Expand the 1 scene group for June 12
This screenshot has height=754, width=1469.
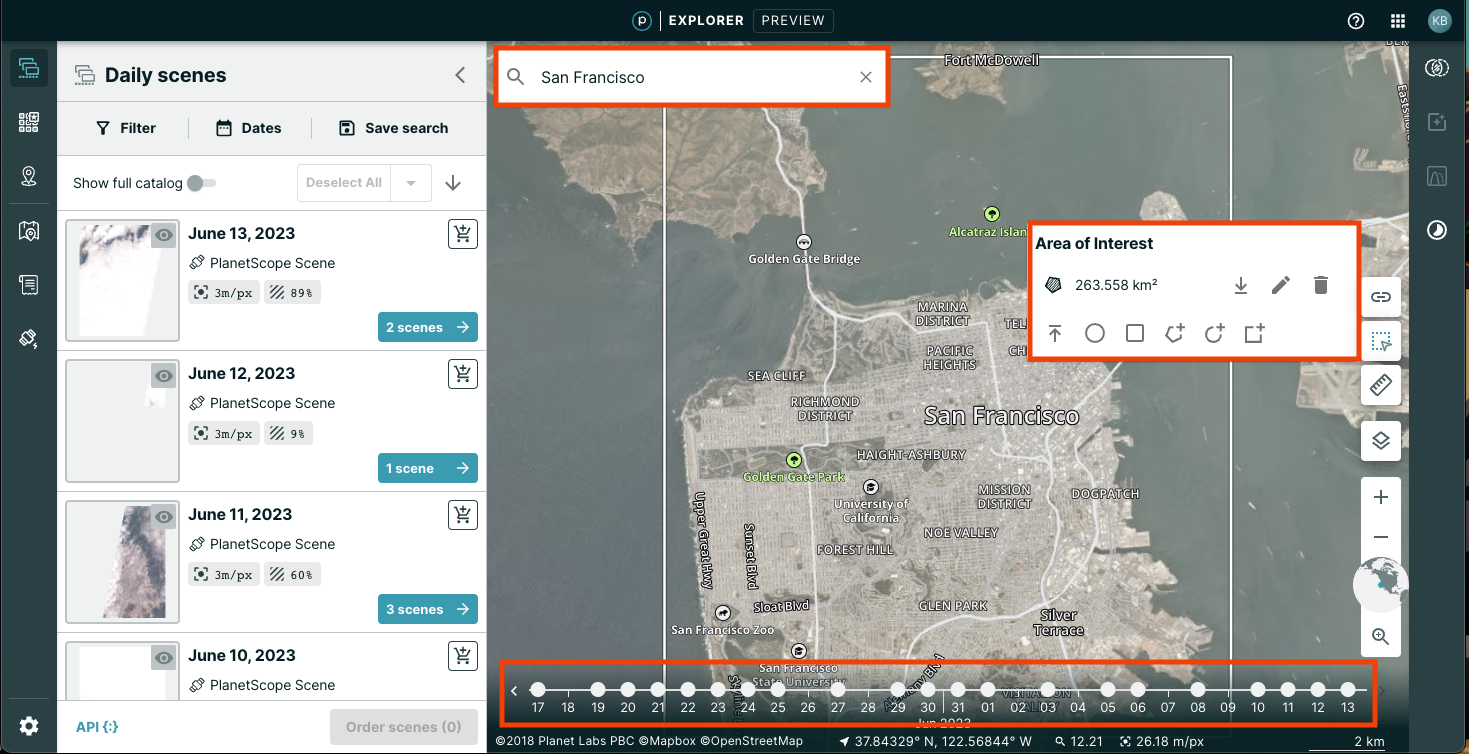point(427,468)
